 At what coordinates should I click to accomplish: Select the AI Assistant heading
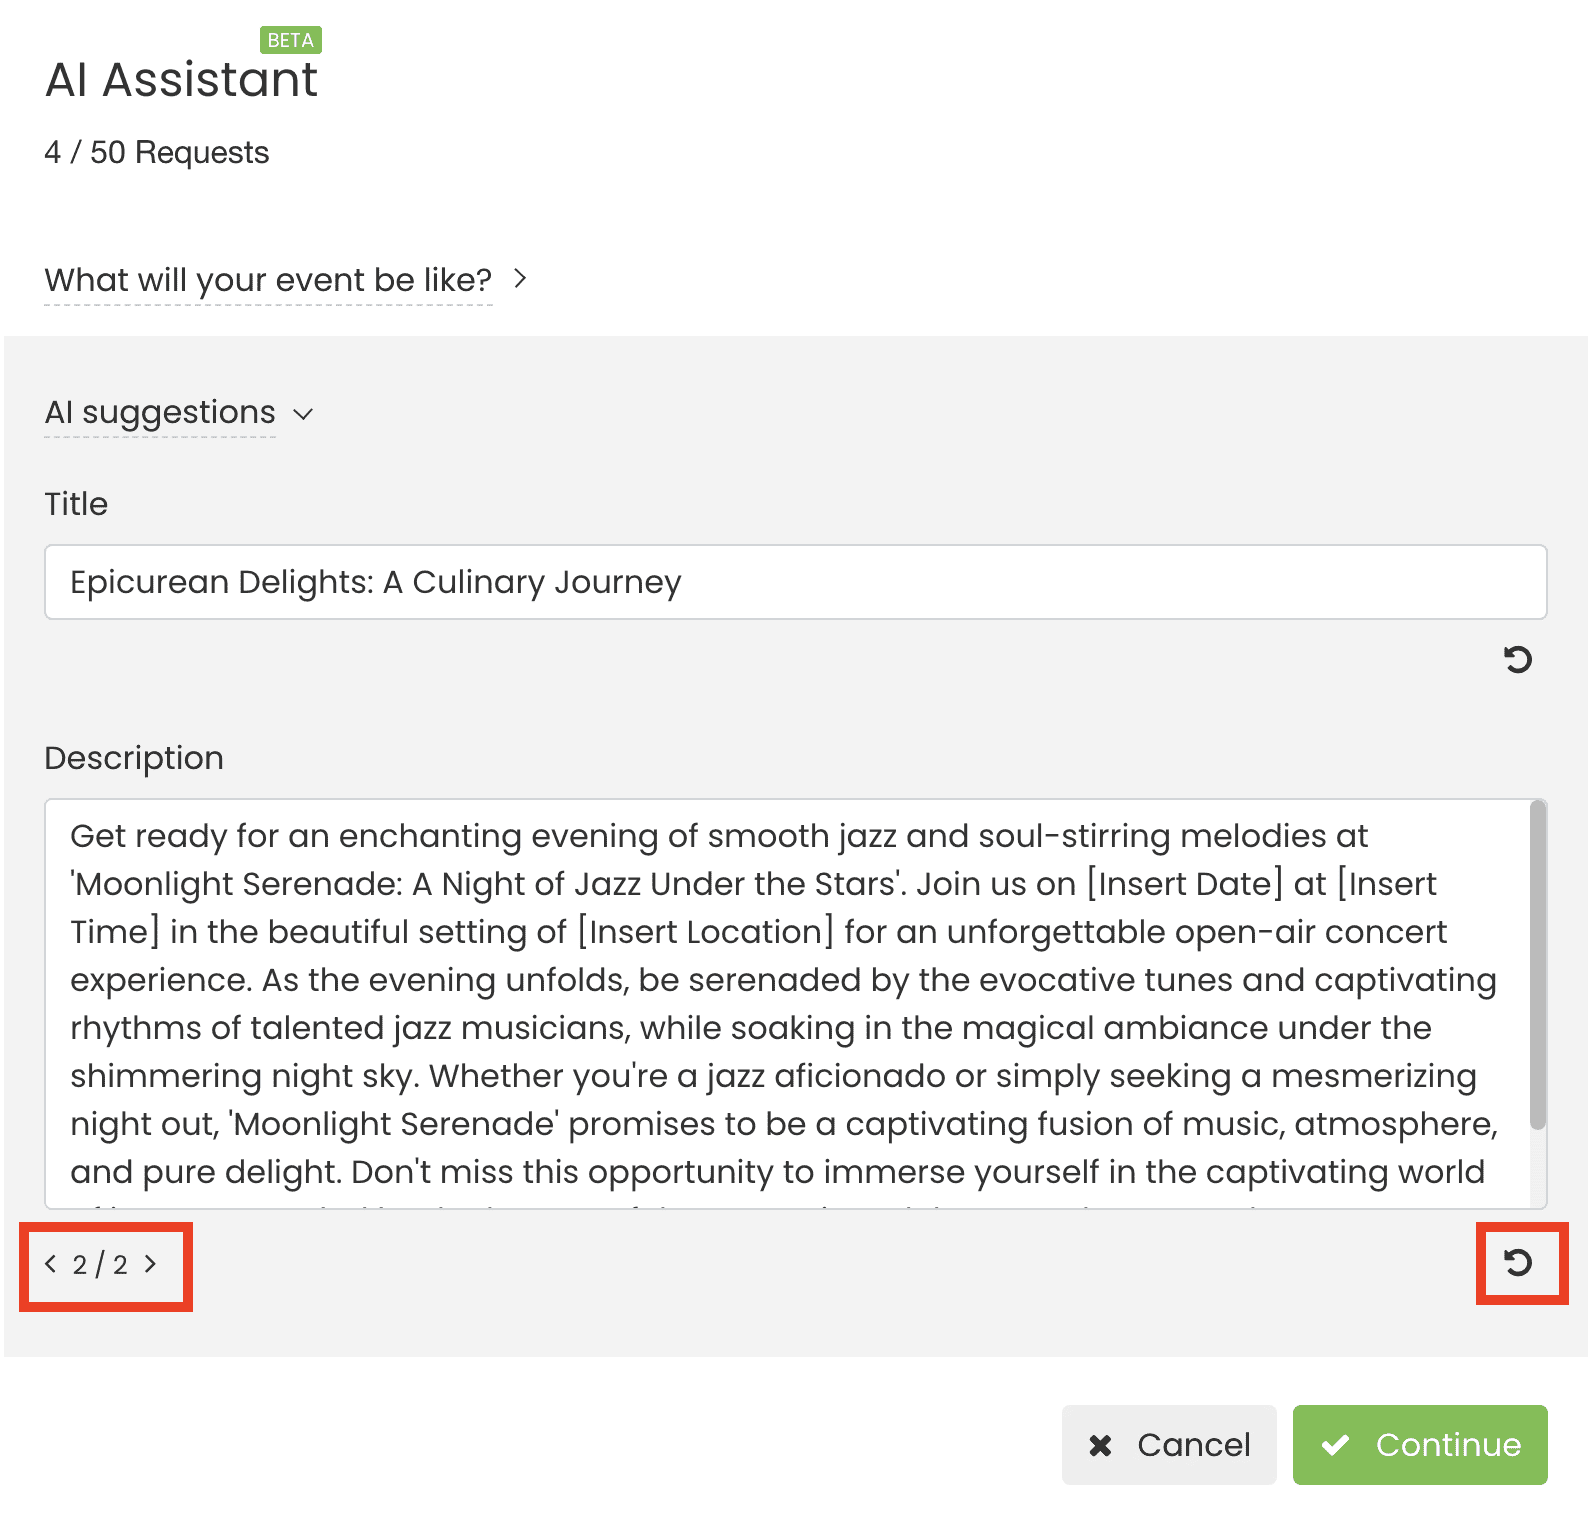point(182,80)
